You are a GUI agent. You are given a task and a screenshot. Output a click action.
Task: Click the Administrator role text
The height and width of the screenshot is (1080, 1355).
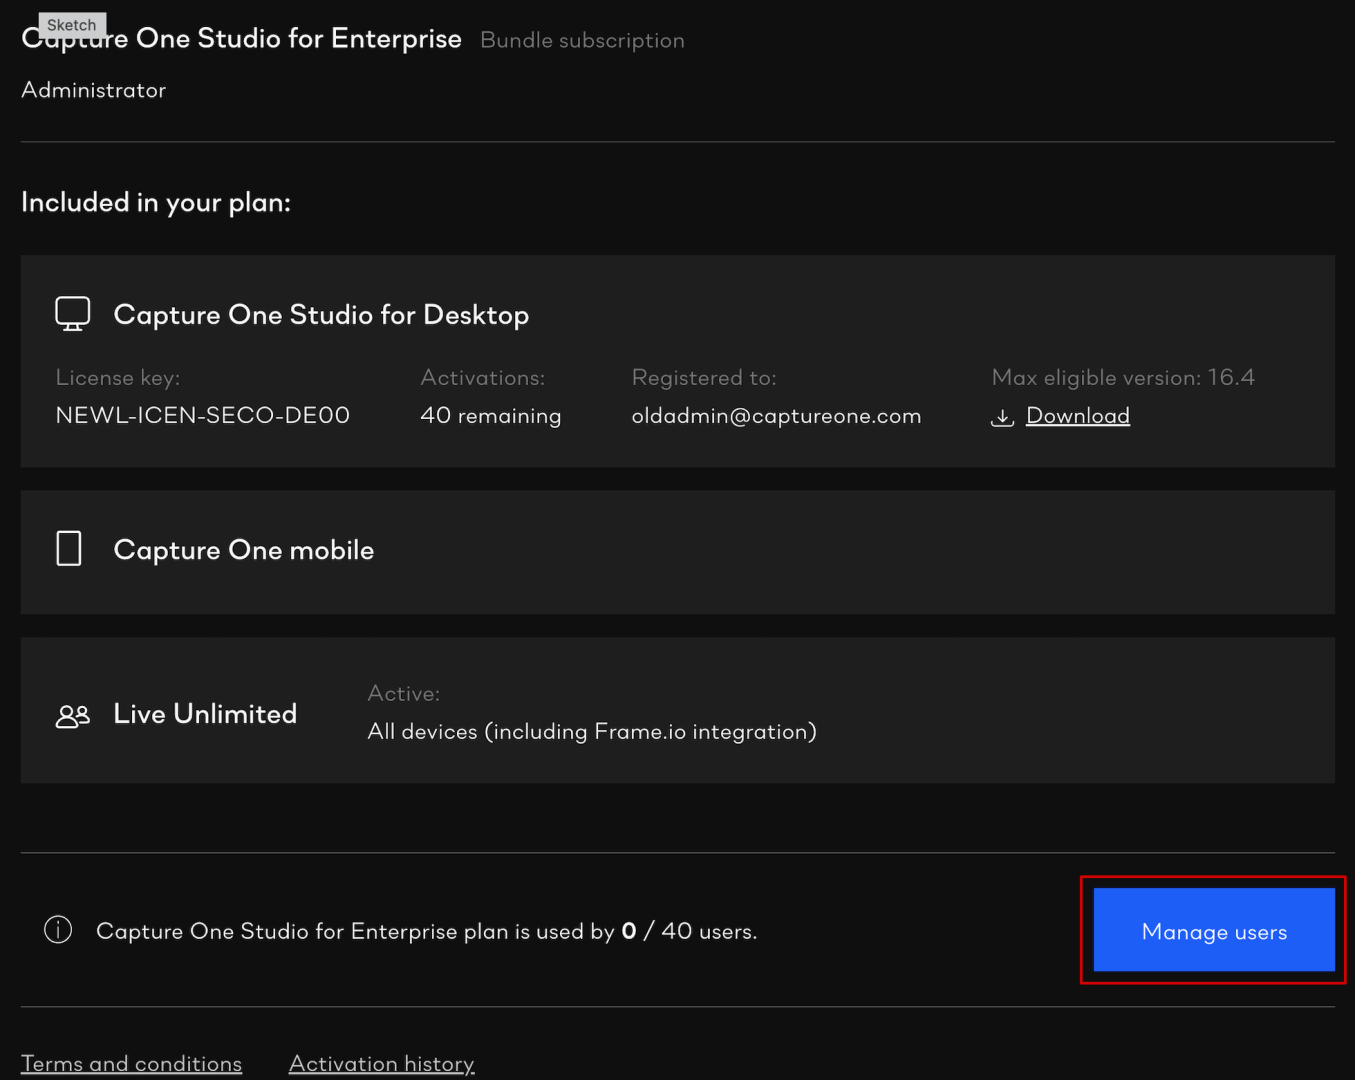[94, 90]
